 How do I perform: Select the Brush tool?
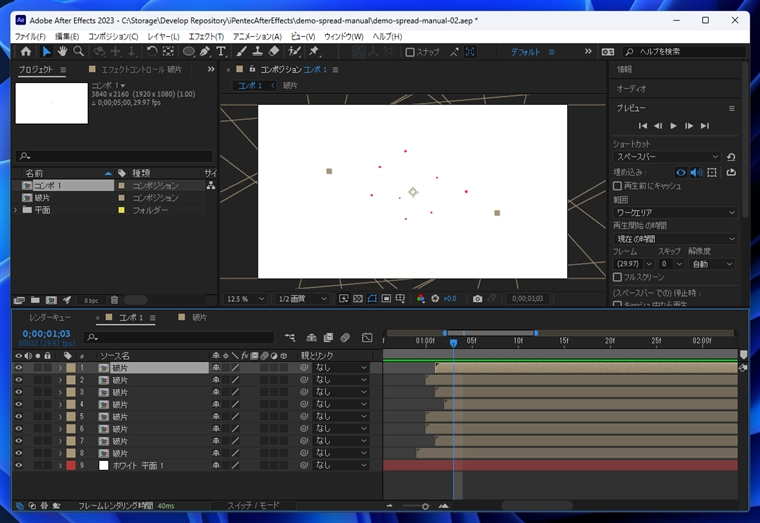pos(242,51)
